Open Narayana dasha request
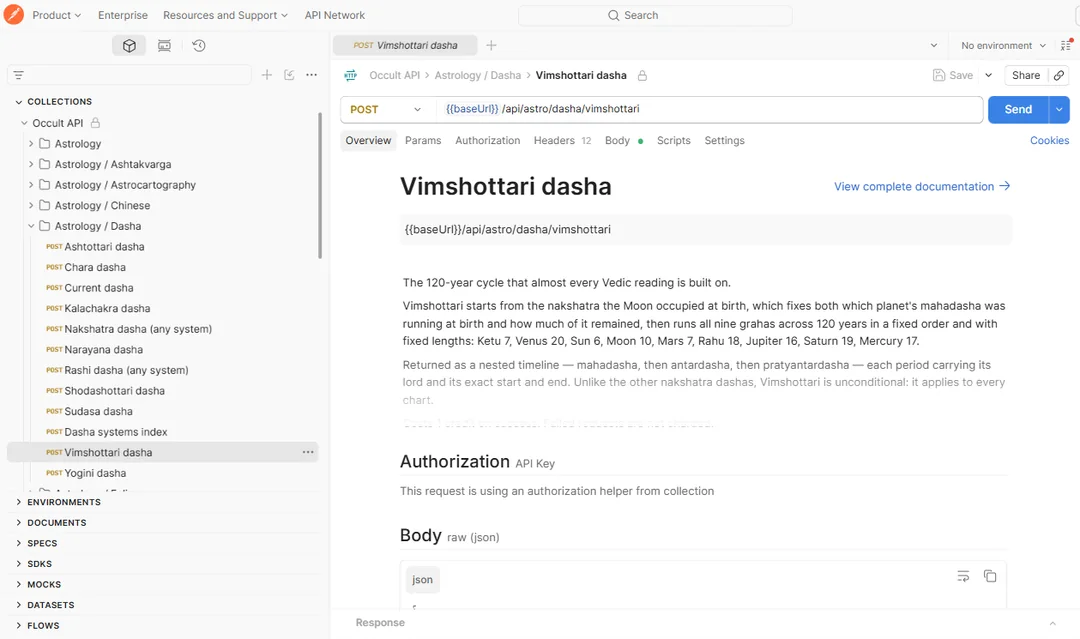 point(103,350)
